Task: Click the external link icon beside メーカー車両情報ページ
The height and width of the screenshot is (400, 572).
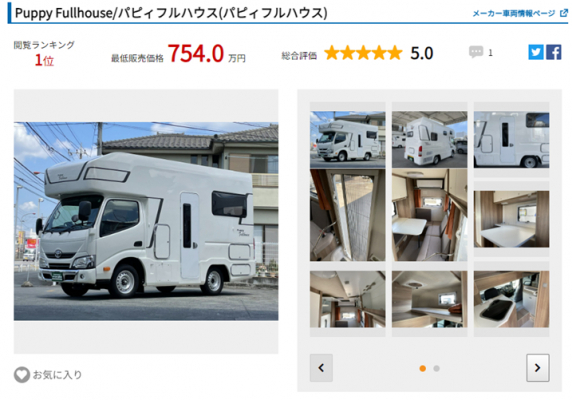Action: pos(563,13)
